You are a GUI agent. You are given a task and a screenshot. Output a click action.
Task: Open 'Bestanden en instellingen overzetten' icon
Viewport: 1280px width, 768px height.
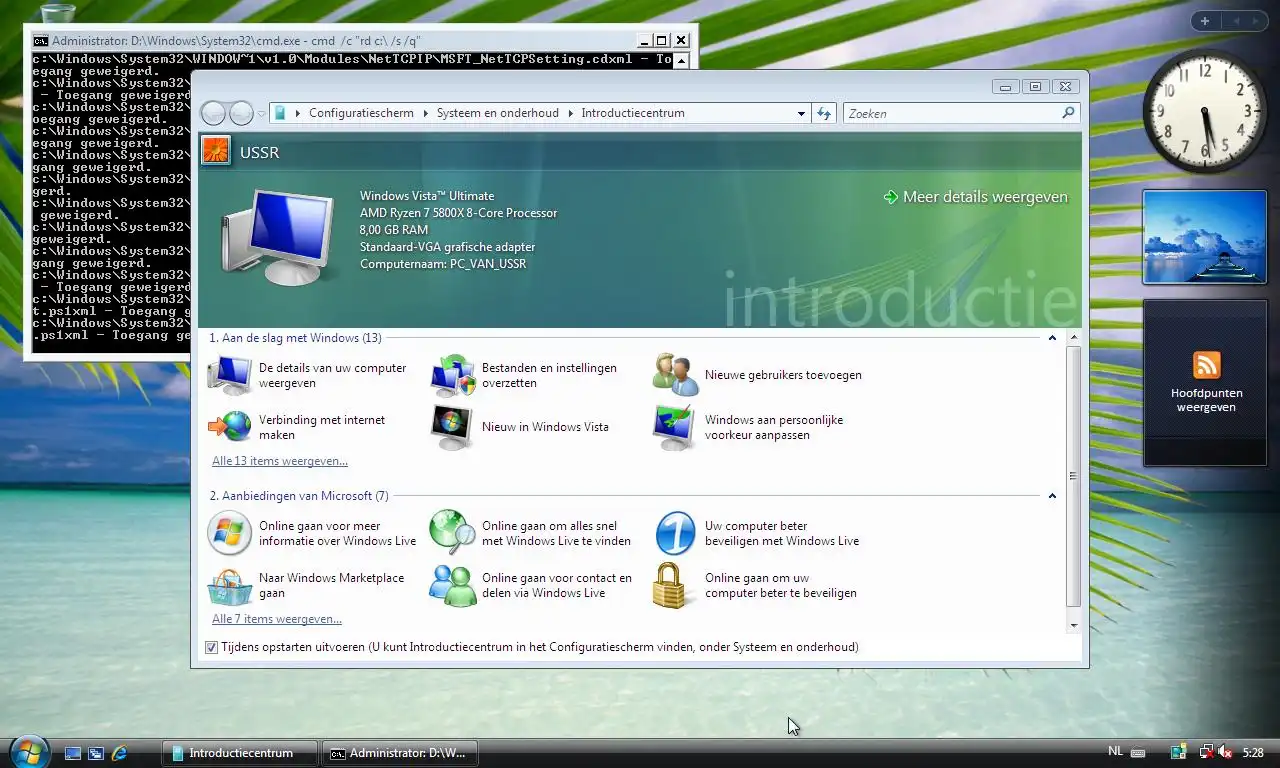click(x=453, y=375)
